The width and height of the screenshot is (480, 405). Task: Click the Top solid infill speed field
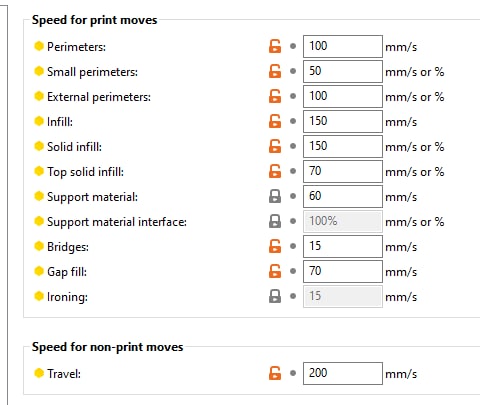tap(343, 171)
